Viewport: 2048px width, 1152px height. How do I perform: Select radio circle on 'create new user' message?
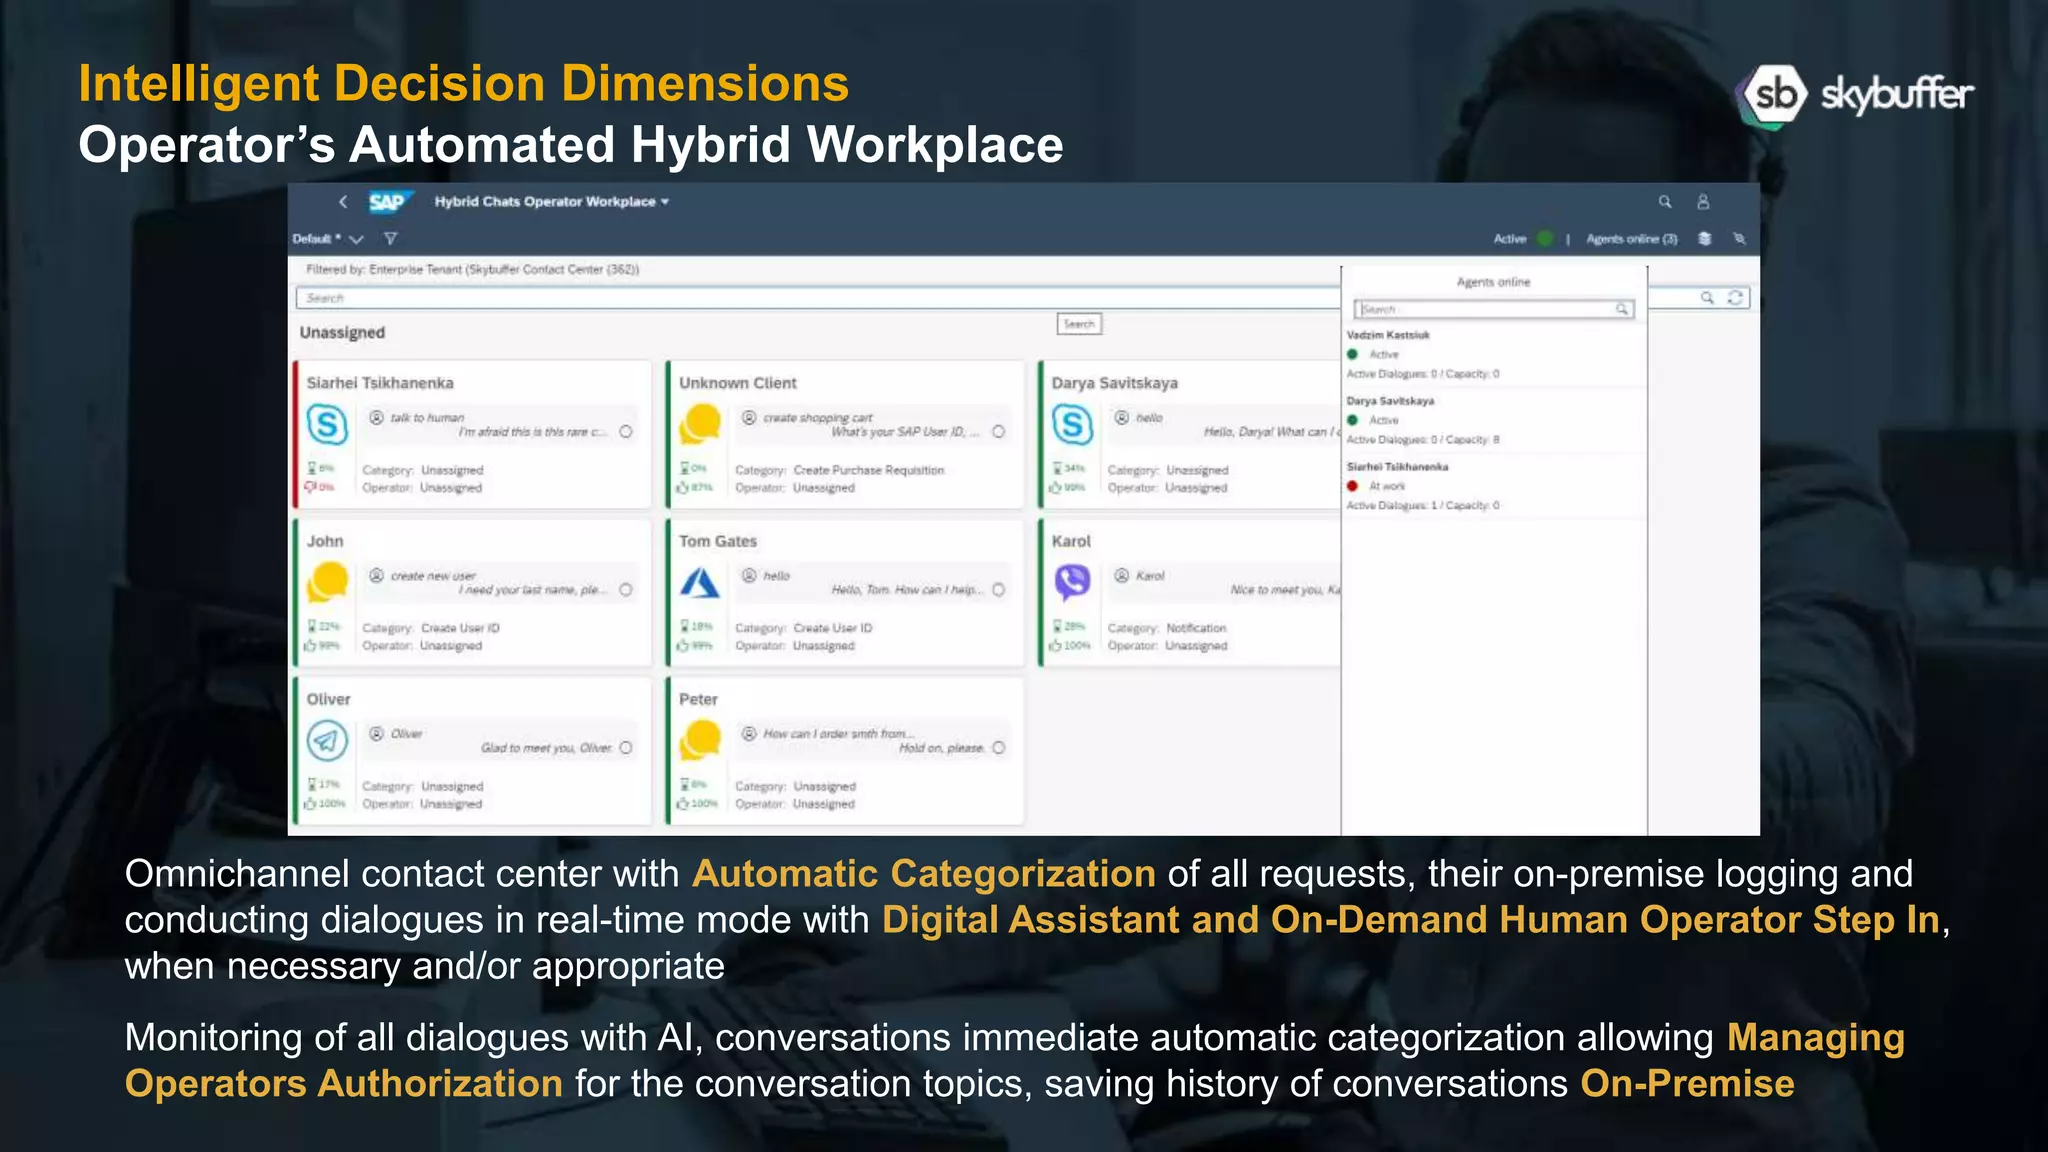click(626, 590)
